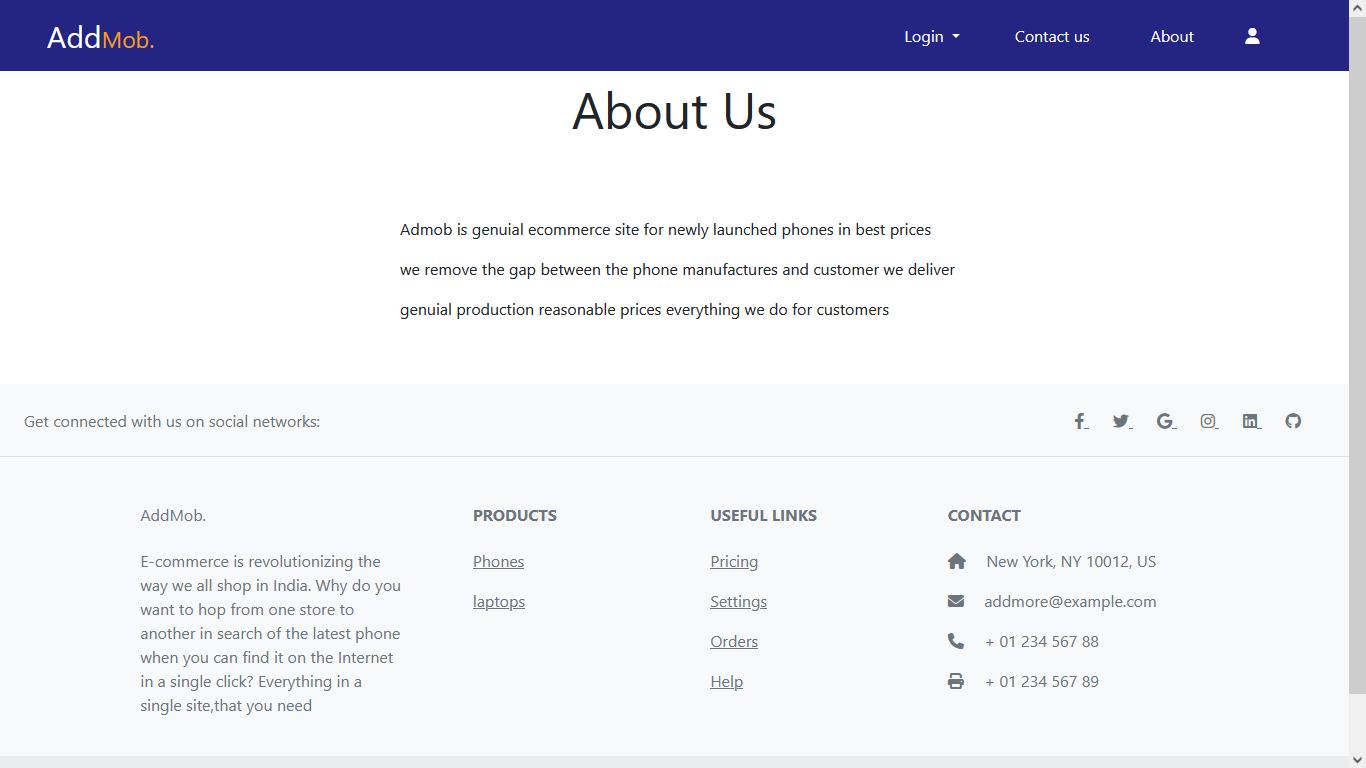Screen dimensions: 1366x768
Task: Open the Facebook social icon
Action: 1079,421
